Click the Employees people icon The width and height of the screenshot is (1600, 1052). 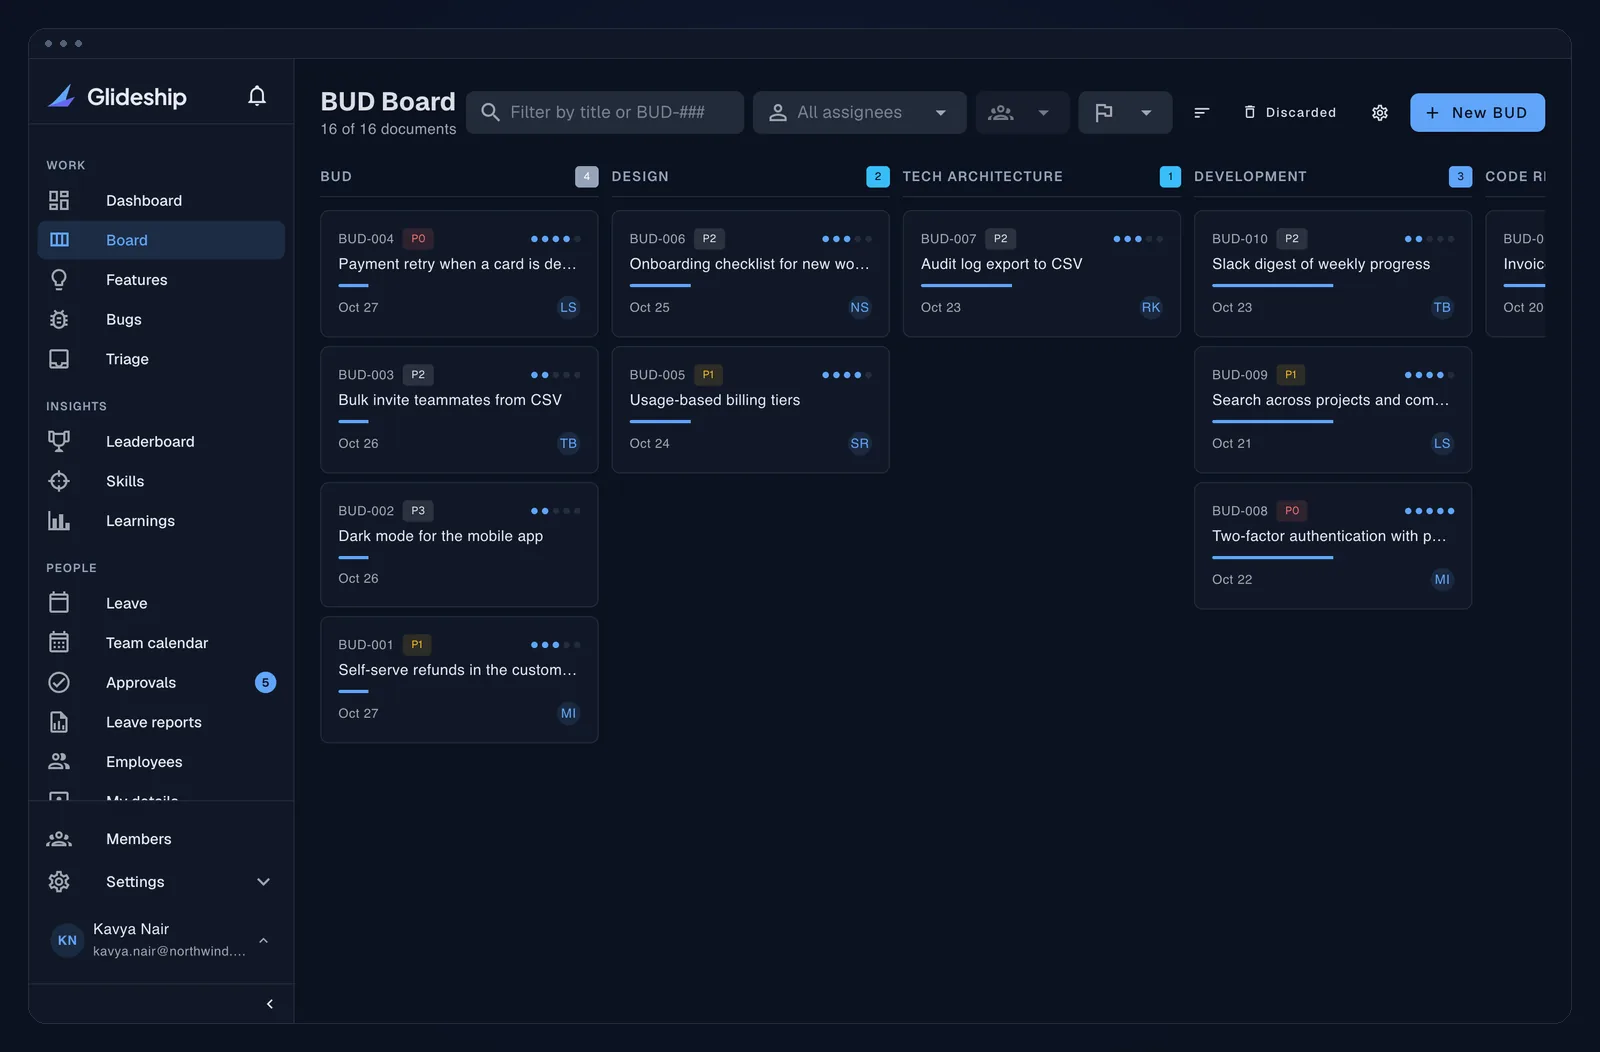(x=59, y=762)
